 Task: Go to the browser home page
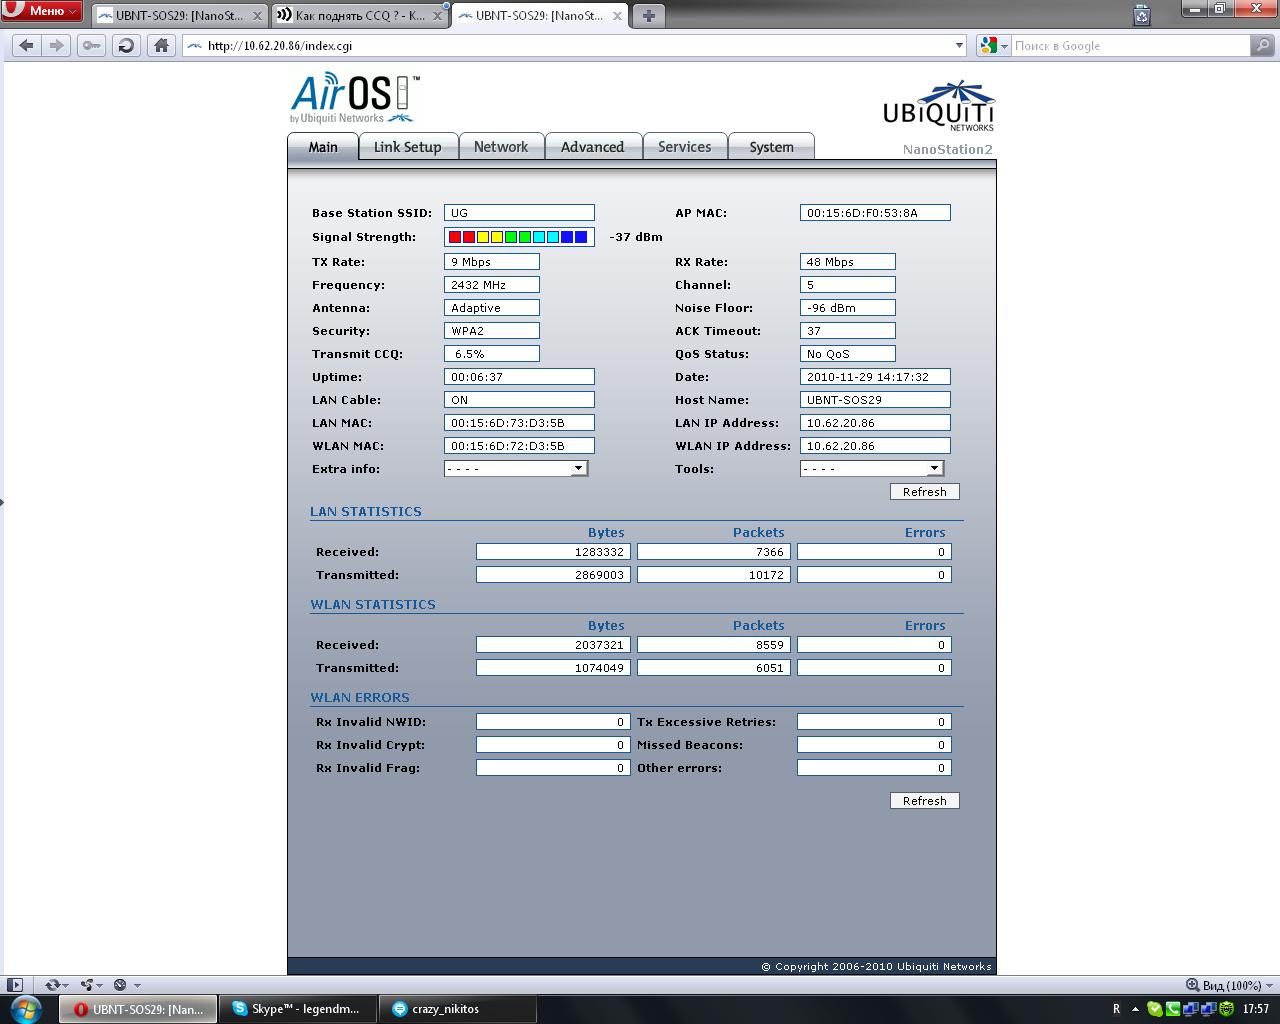tap(161, 45)
